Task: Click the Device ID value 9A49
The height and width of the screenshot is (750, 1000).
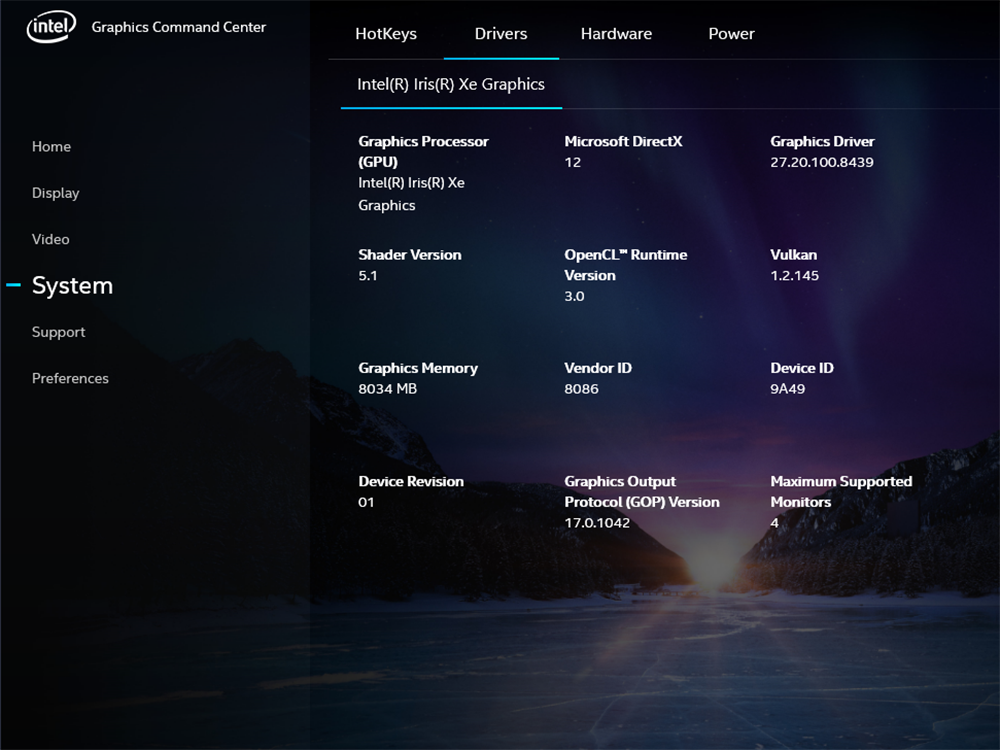Action: [787, 388]
